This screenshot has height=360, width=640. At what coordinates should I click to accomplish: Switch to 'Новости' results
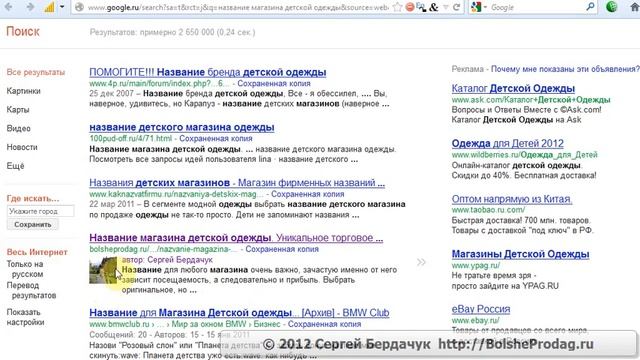point(22,147)
